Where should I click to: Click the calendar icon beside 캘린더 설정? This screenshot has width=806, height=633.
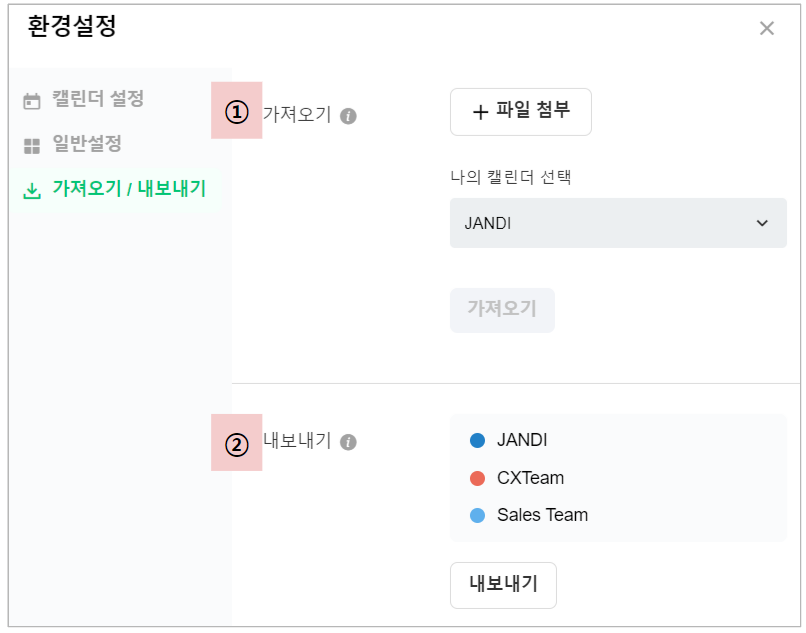[x=32, y=101]
